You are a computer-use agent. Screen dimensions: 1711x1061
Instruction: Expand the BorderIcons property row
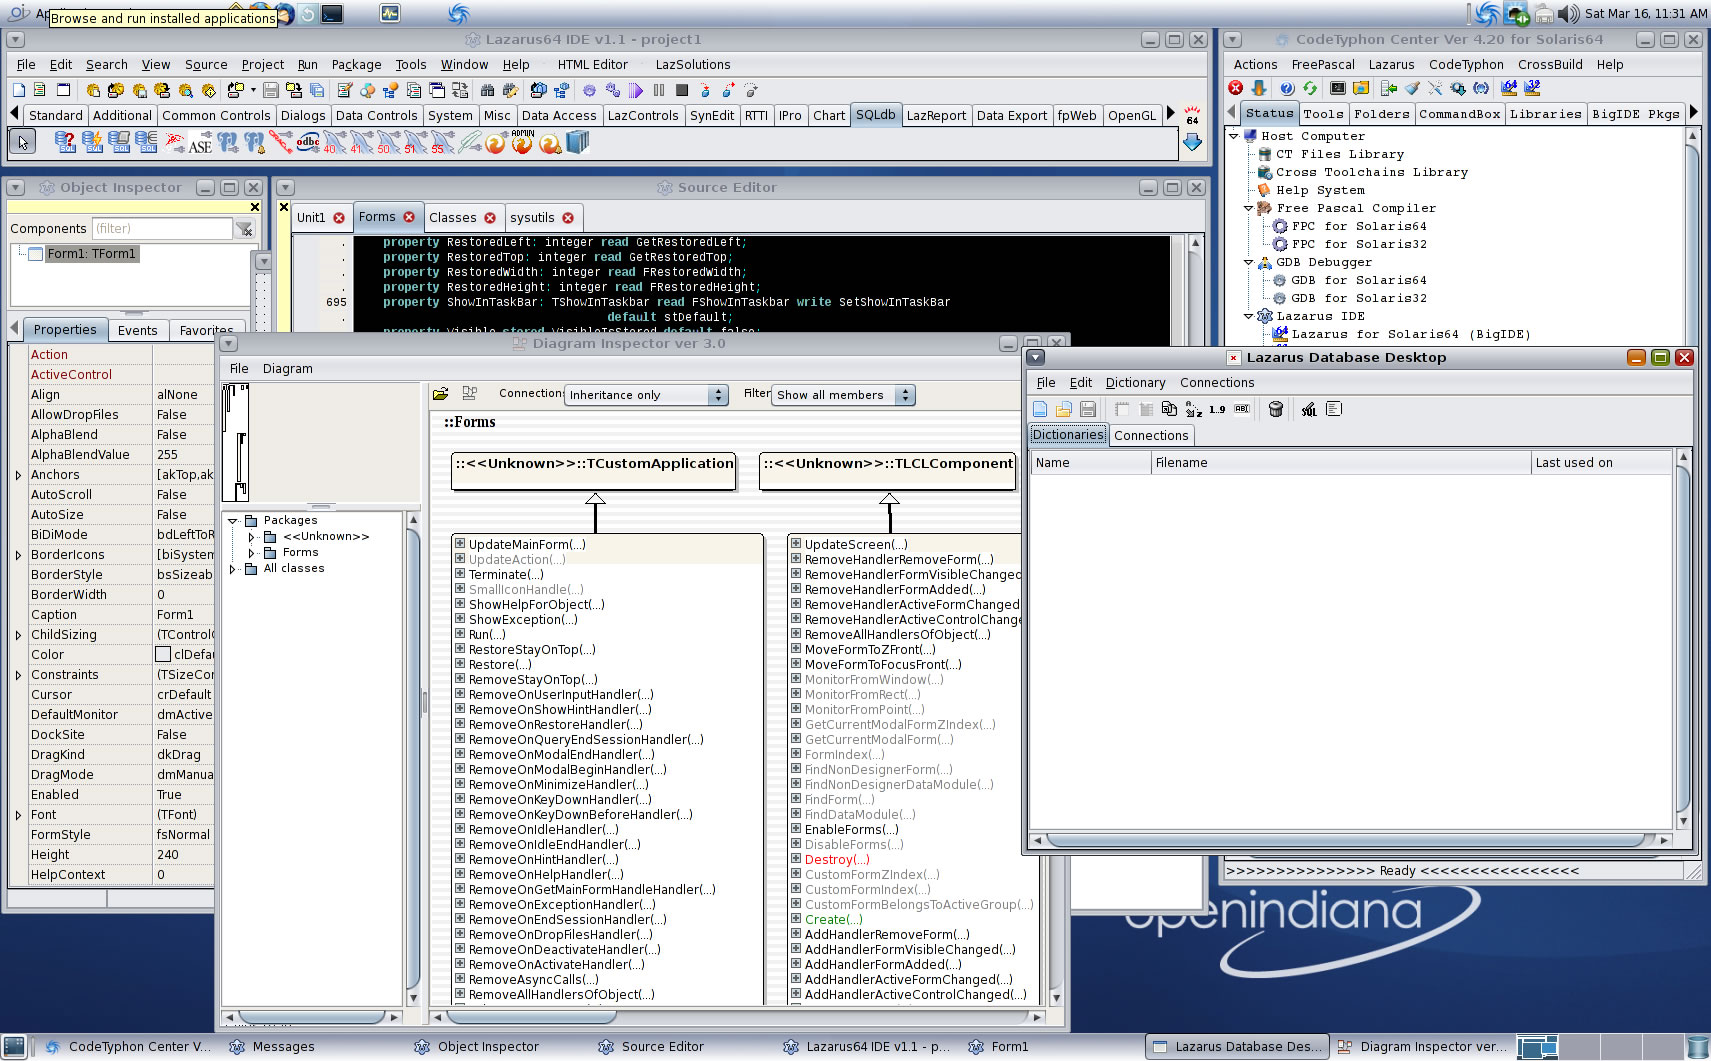pos(18,555)
